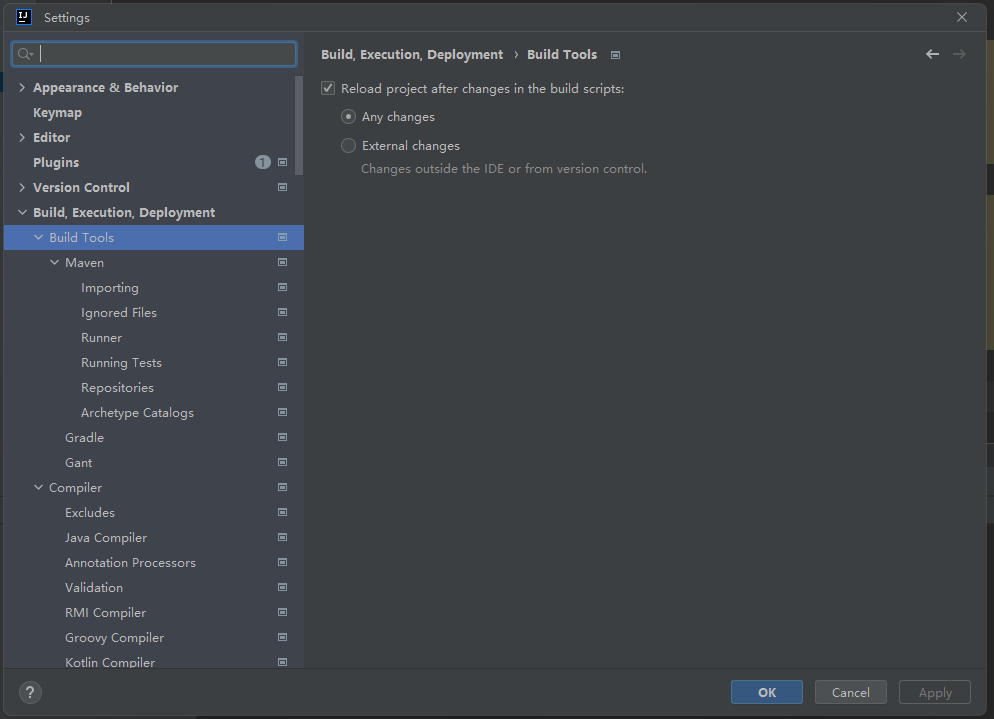Screen dimensions: 994x719
Task: Collapse the Maven tree node
Action: point(55,262)
